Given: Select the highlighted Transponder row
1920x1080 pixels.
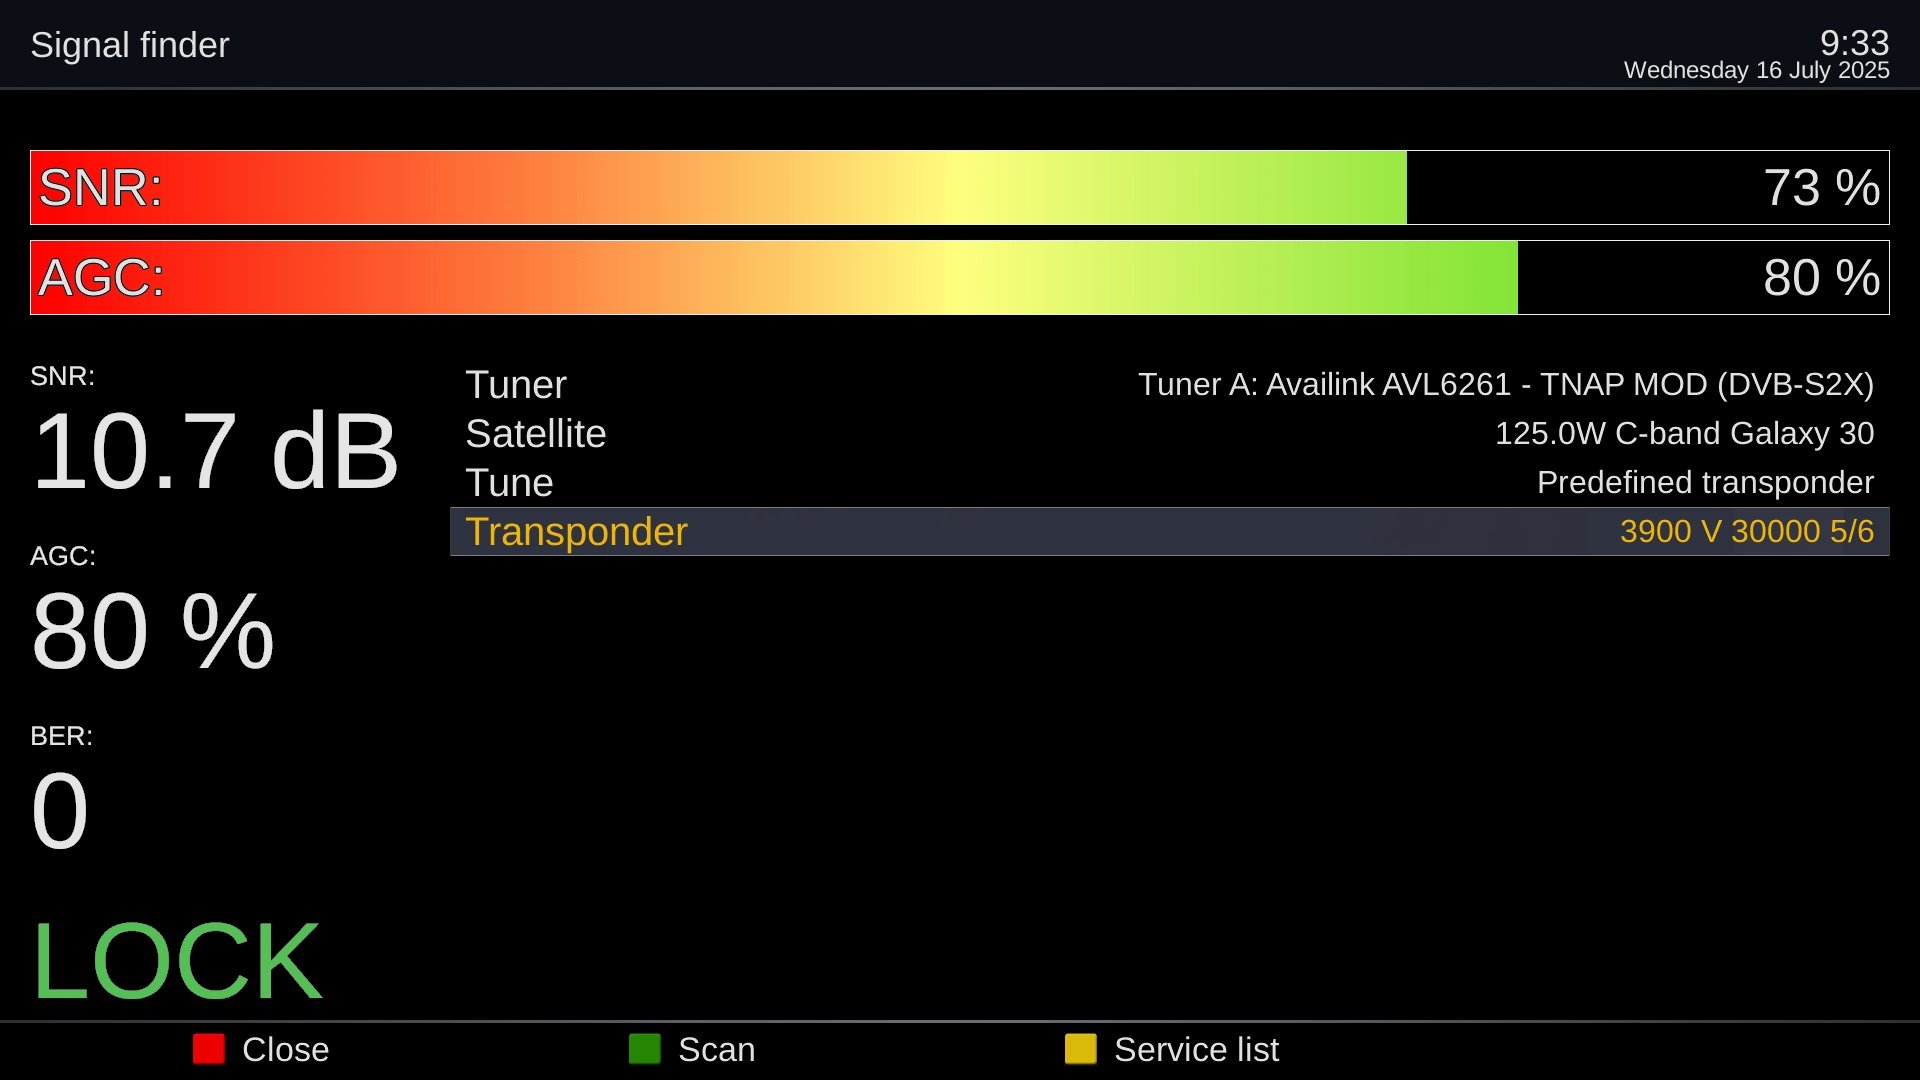Looking at the screenshot, I should click(x=1170, y=531).
